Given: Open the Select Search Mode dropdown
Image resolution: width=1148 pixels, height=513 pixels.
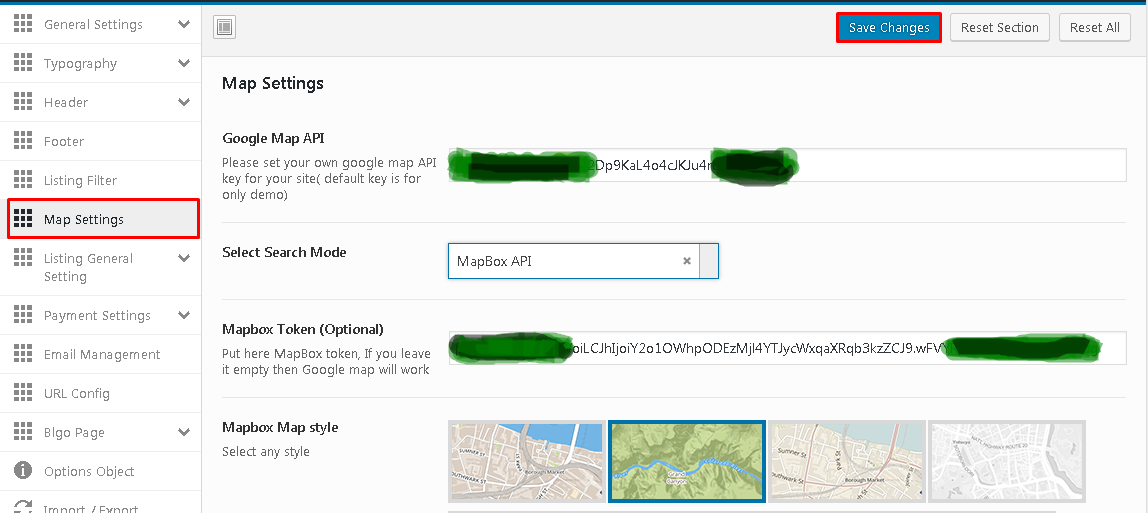Looking at the screenshot, I should click(x=708, y=261).
